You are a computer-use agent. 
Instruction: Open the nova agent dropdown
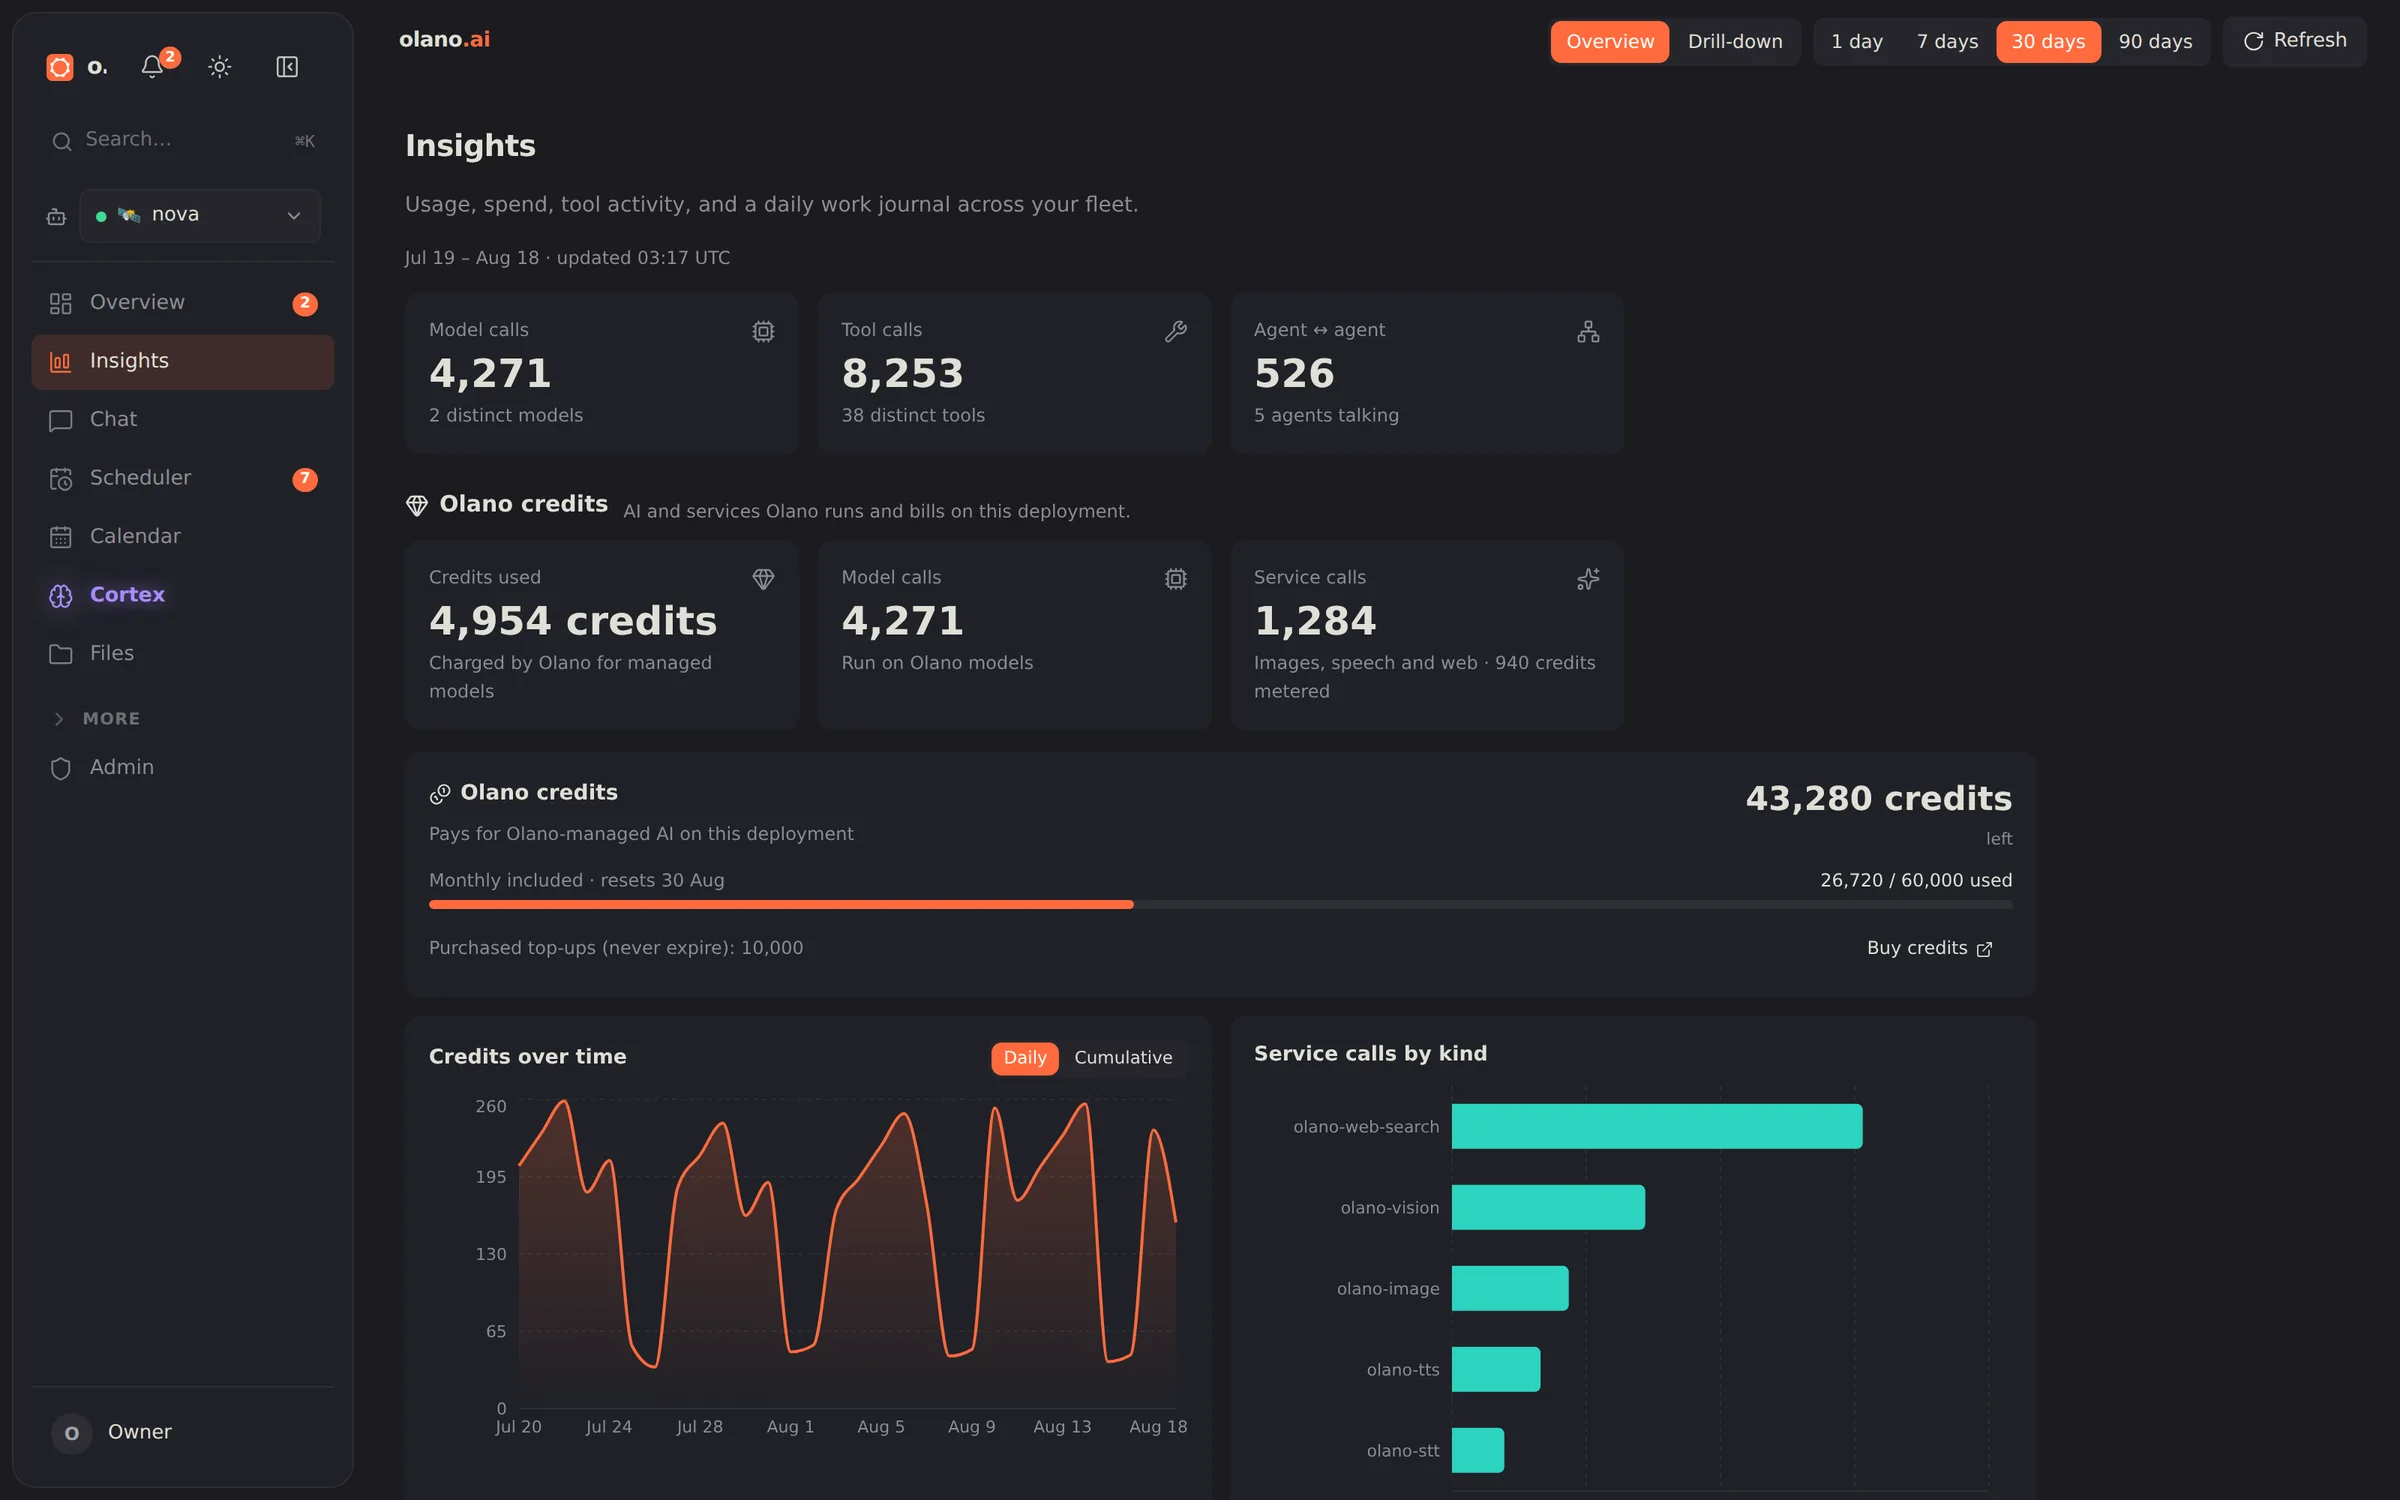tap(200, 215)
